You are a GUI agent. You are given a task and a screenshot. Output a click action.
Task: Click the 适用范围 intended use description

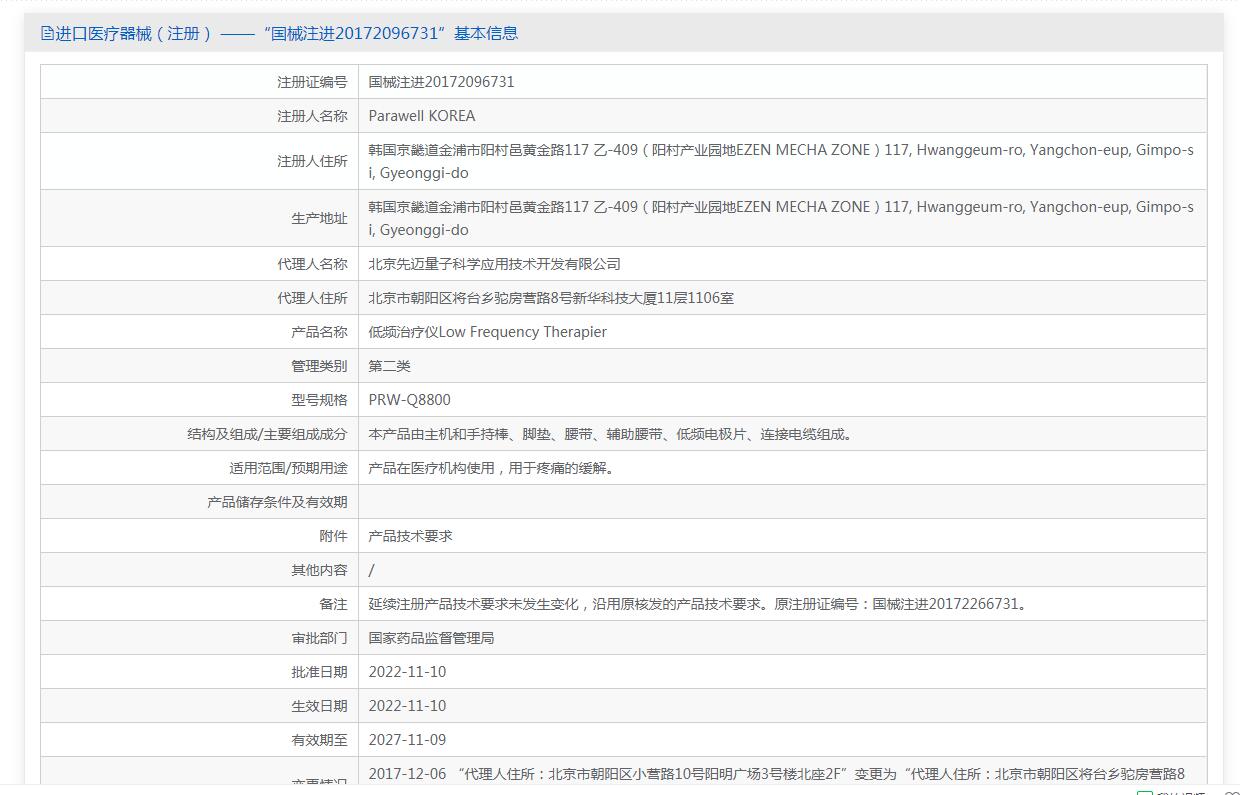coord(491,468)
